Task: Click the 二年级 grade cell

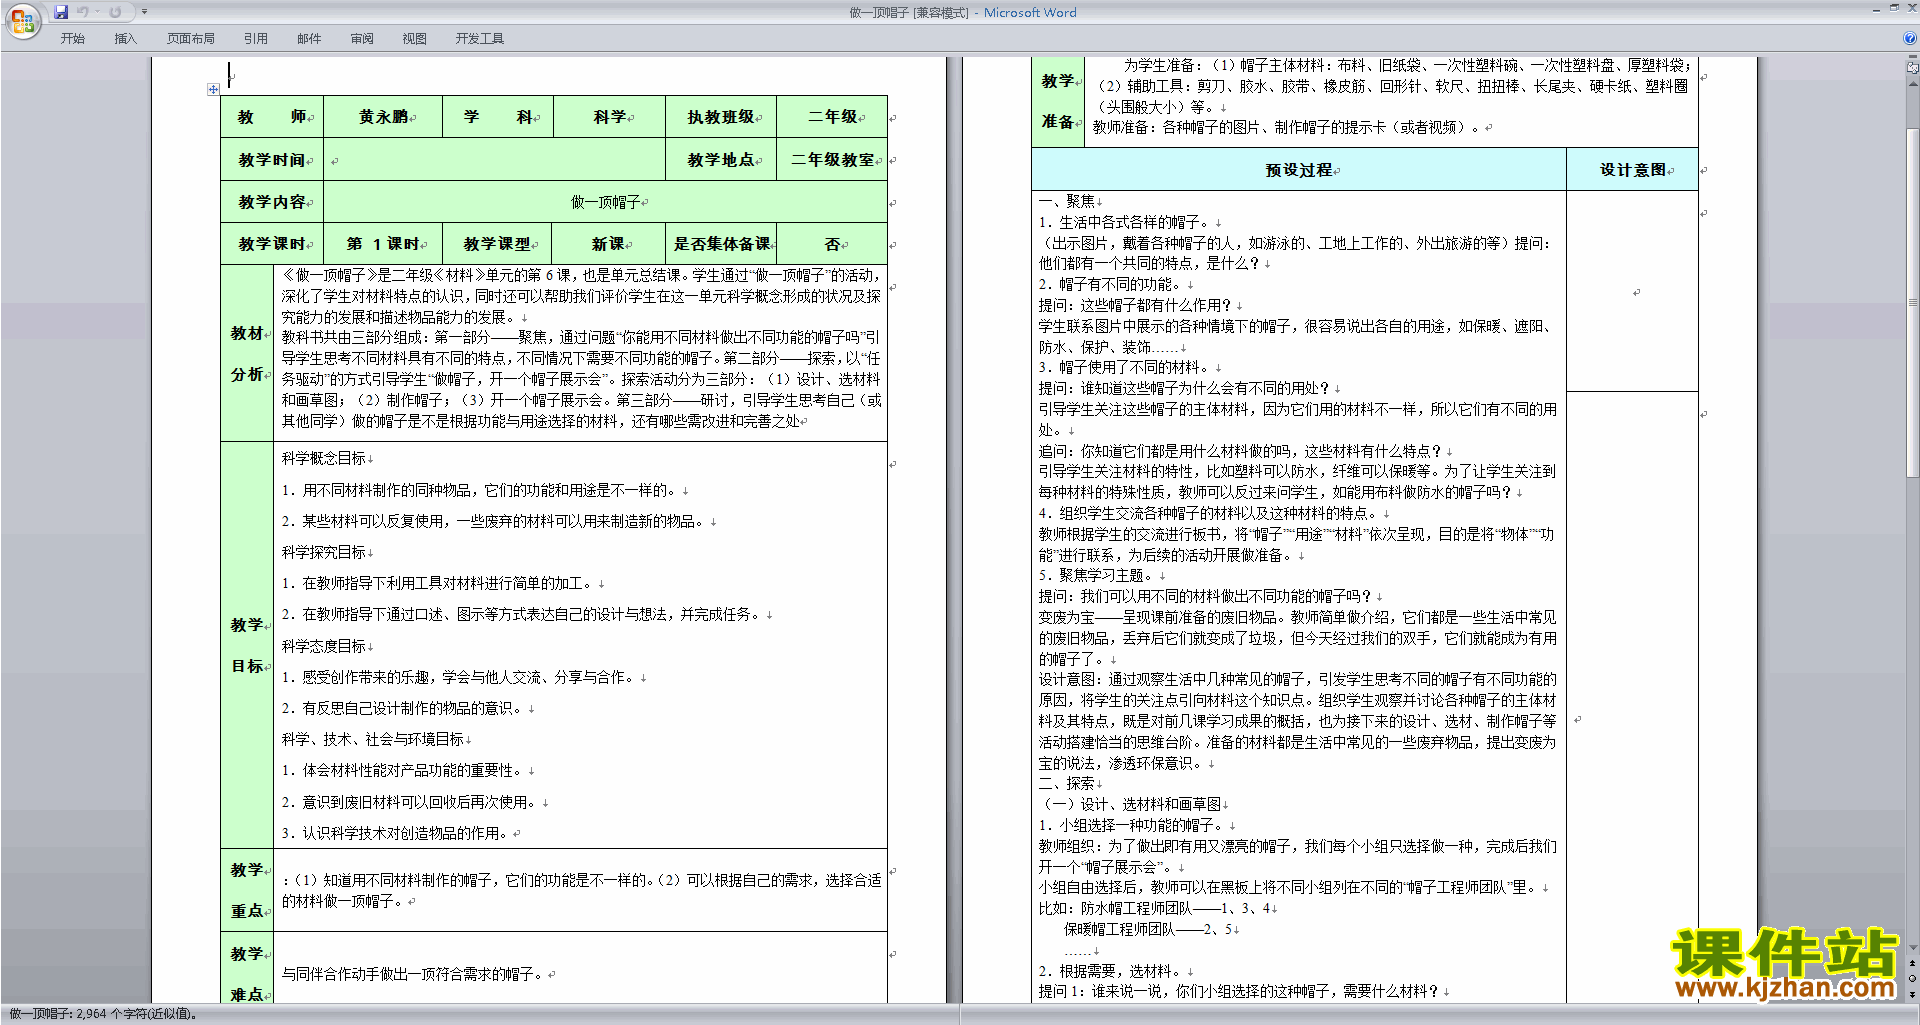Action: 832,117
